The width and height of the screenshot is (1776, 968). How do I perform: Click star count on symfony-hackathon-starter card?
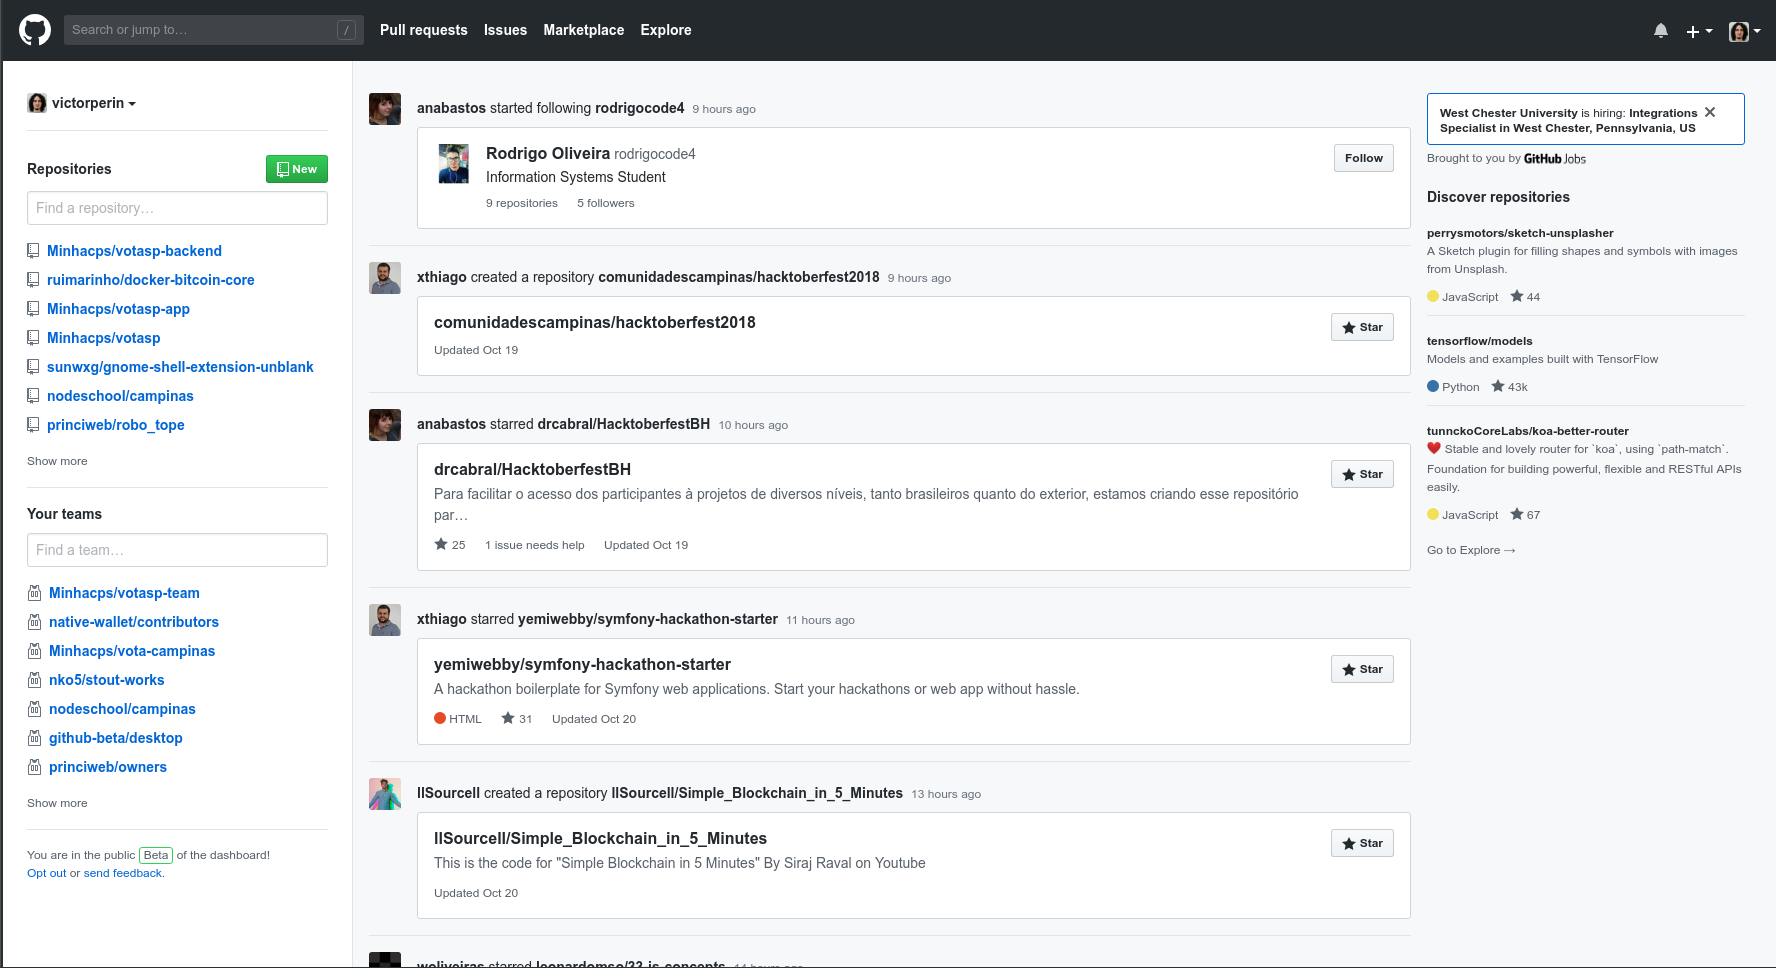517,719
